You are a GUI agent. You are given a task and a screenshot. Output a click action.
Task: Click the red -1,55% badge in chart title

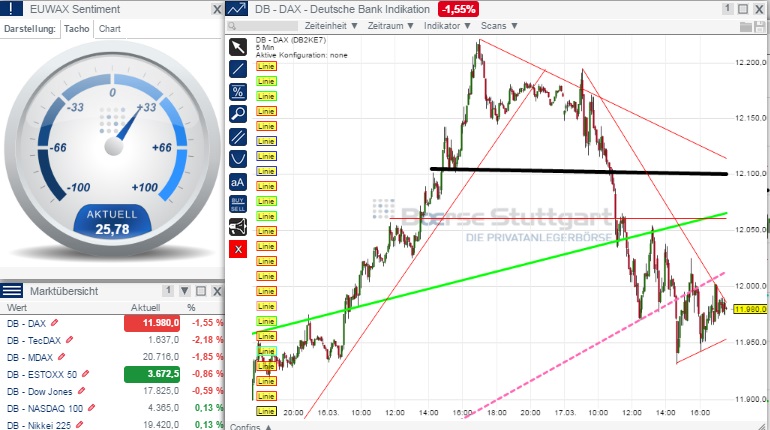pyautogui.click(x=459, y=9)
